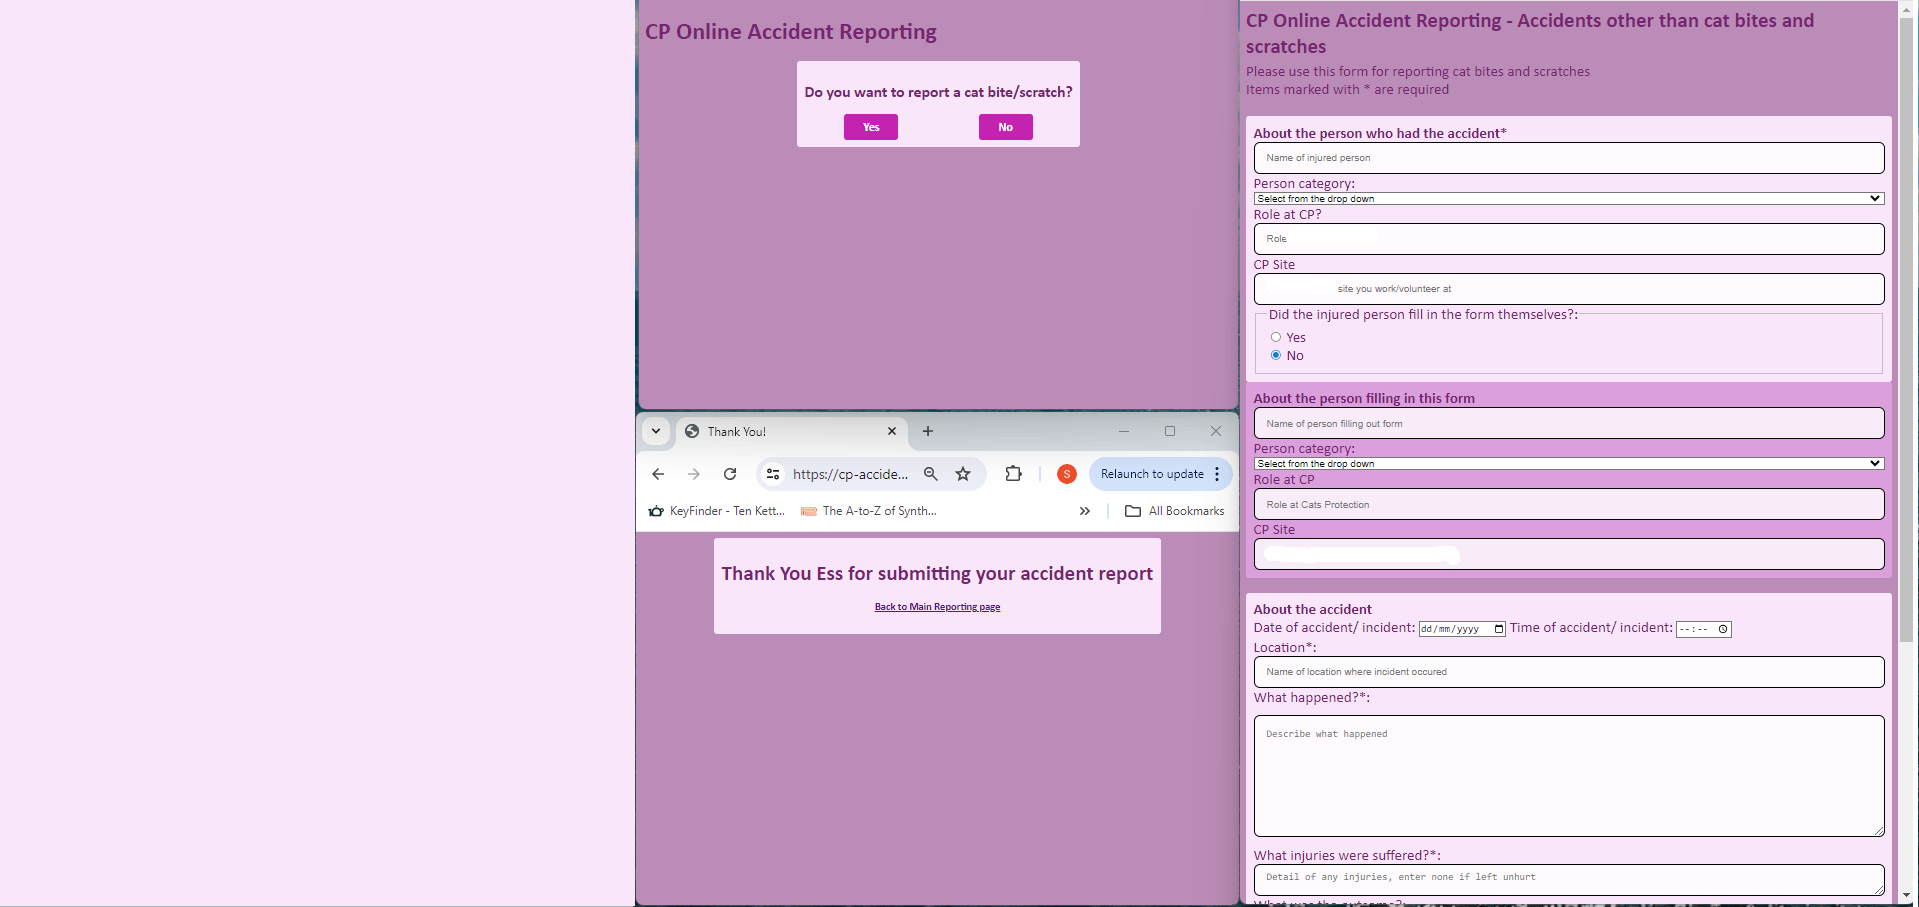Open injured person's Person category dropdown
This screenshot has width=1919, height=907.
[1568, 199]
